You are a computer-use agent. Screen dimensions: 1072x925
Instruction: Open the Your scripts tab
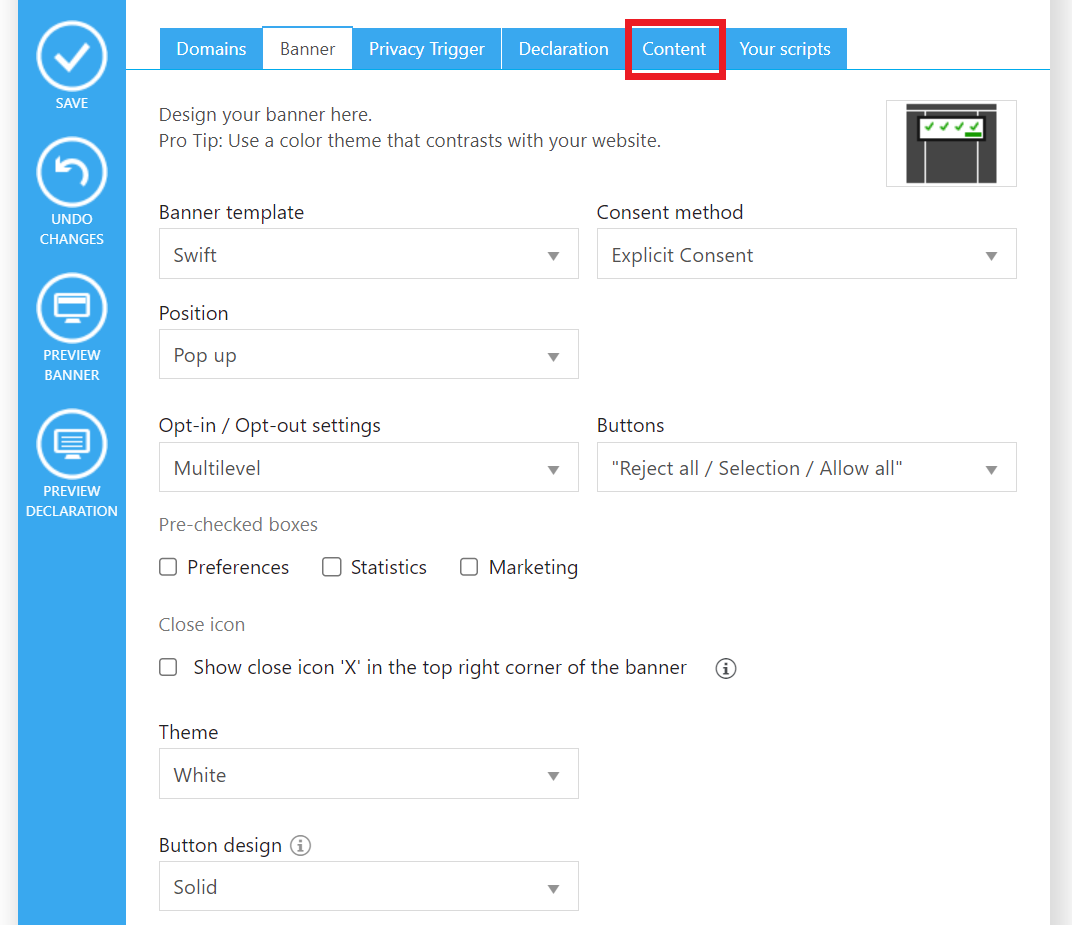785,49
